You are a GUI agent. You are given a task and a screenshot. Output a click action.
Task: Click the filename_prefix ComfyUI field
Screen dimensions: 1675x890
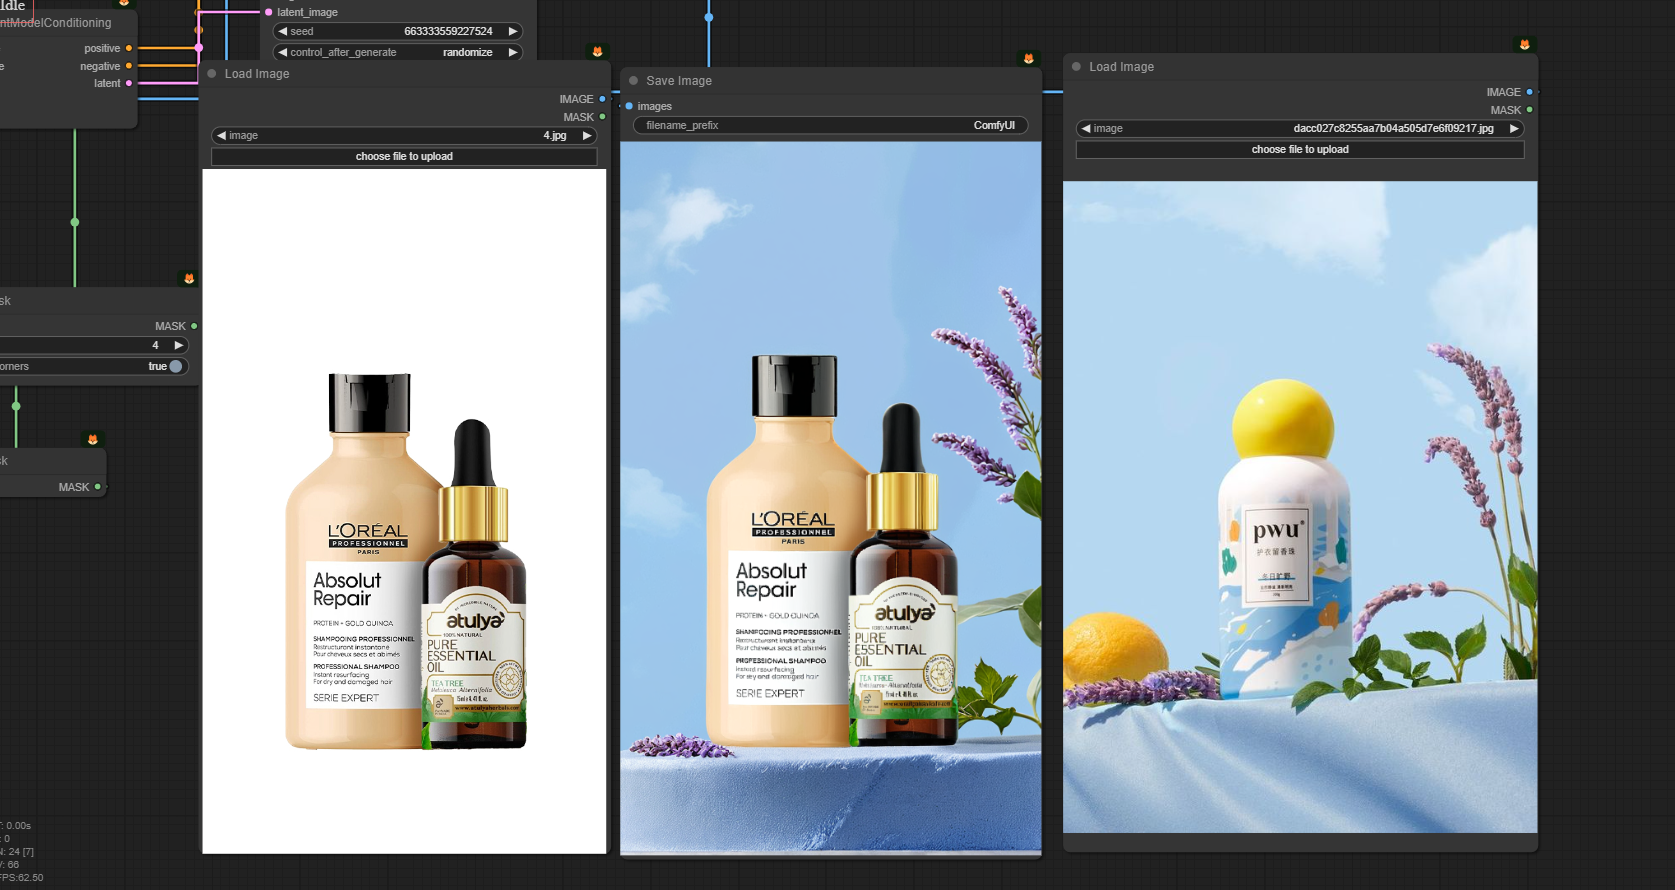830,126
